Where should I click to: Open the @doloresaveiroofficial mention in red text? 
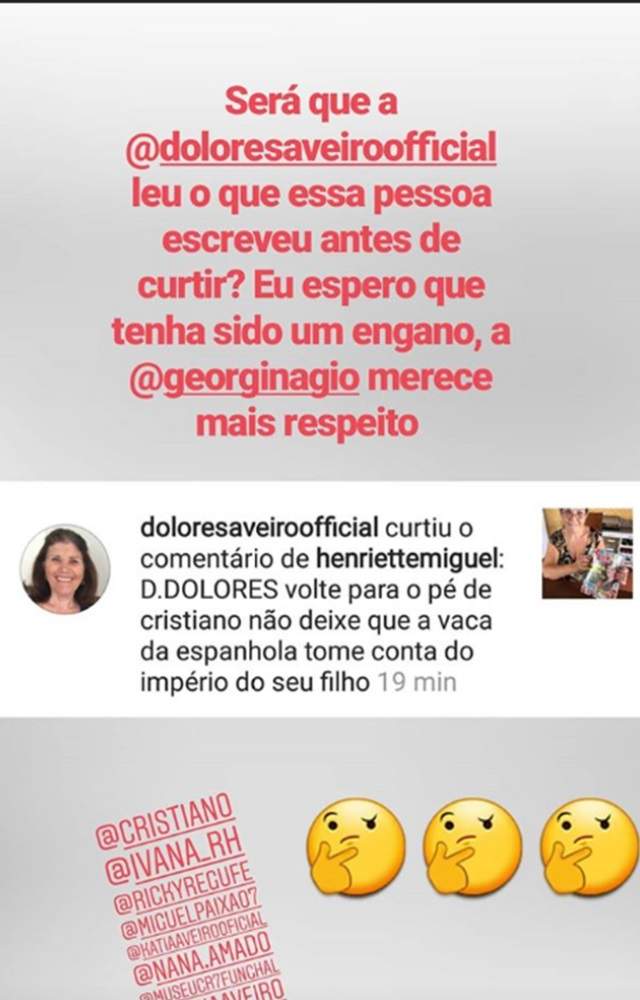click(x=311, y=149)
